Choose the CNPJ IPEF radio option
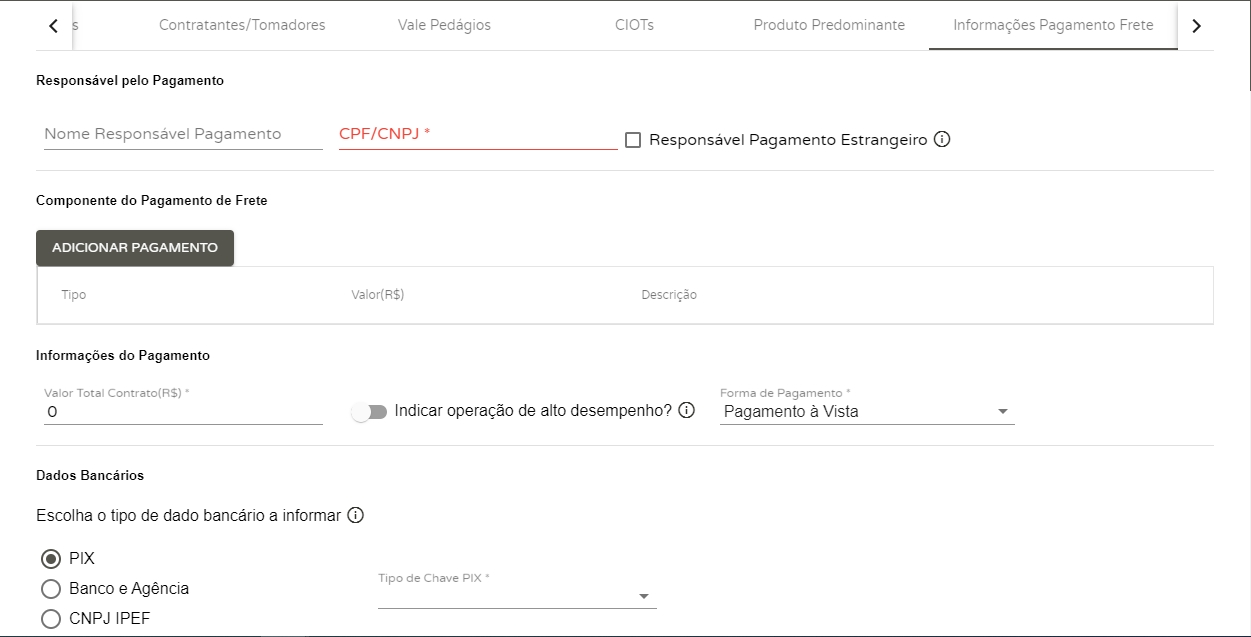 [51, 619]
